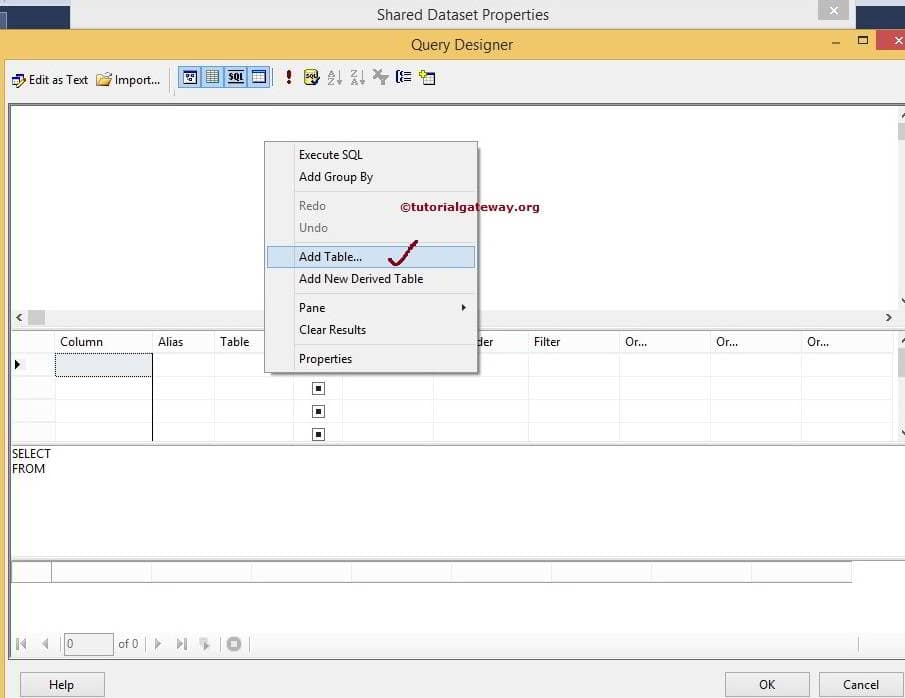Toggle the Results pane icon
Image resolution: width=905 pixels, height=698 pixels.
[259, 77]
